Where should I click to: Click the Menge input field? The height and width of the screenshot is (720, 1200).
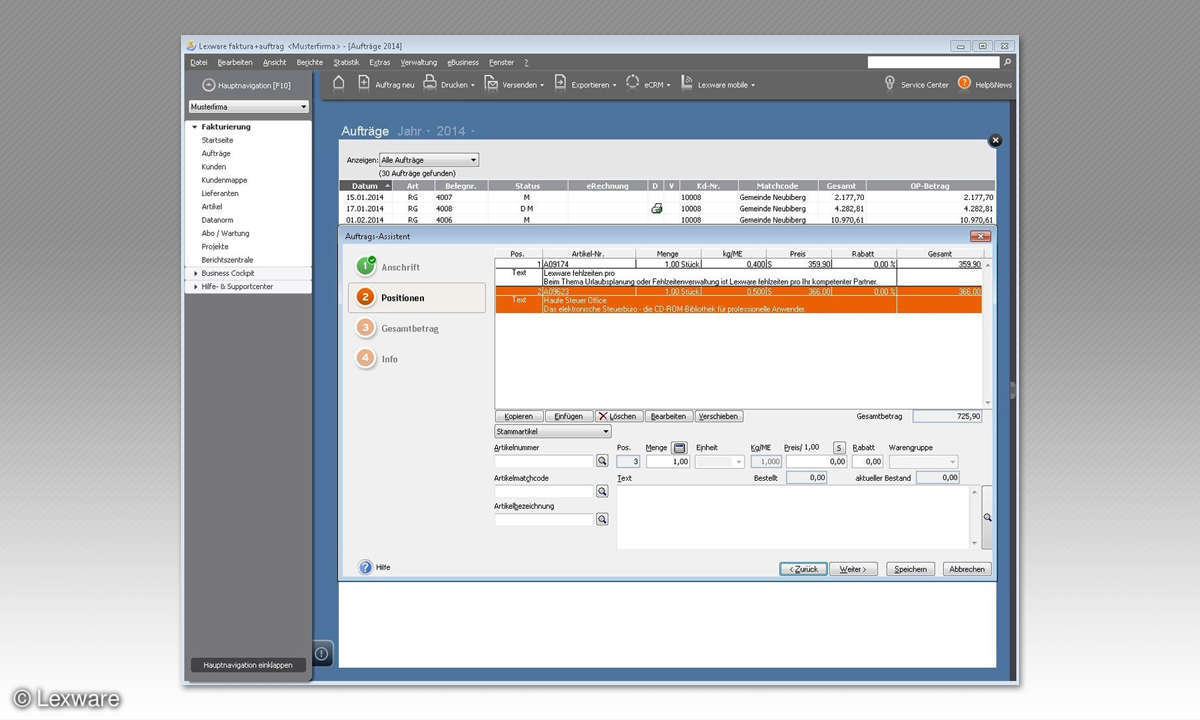668,462
